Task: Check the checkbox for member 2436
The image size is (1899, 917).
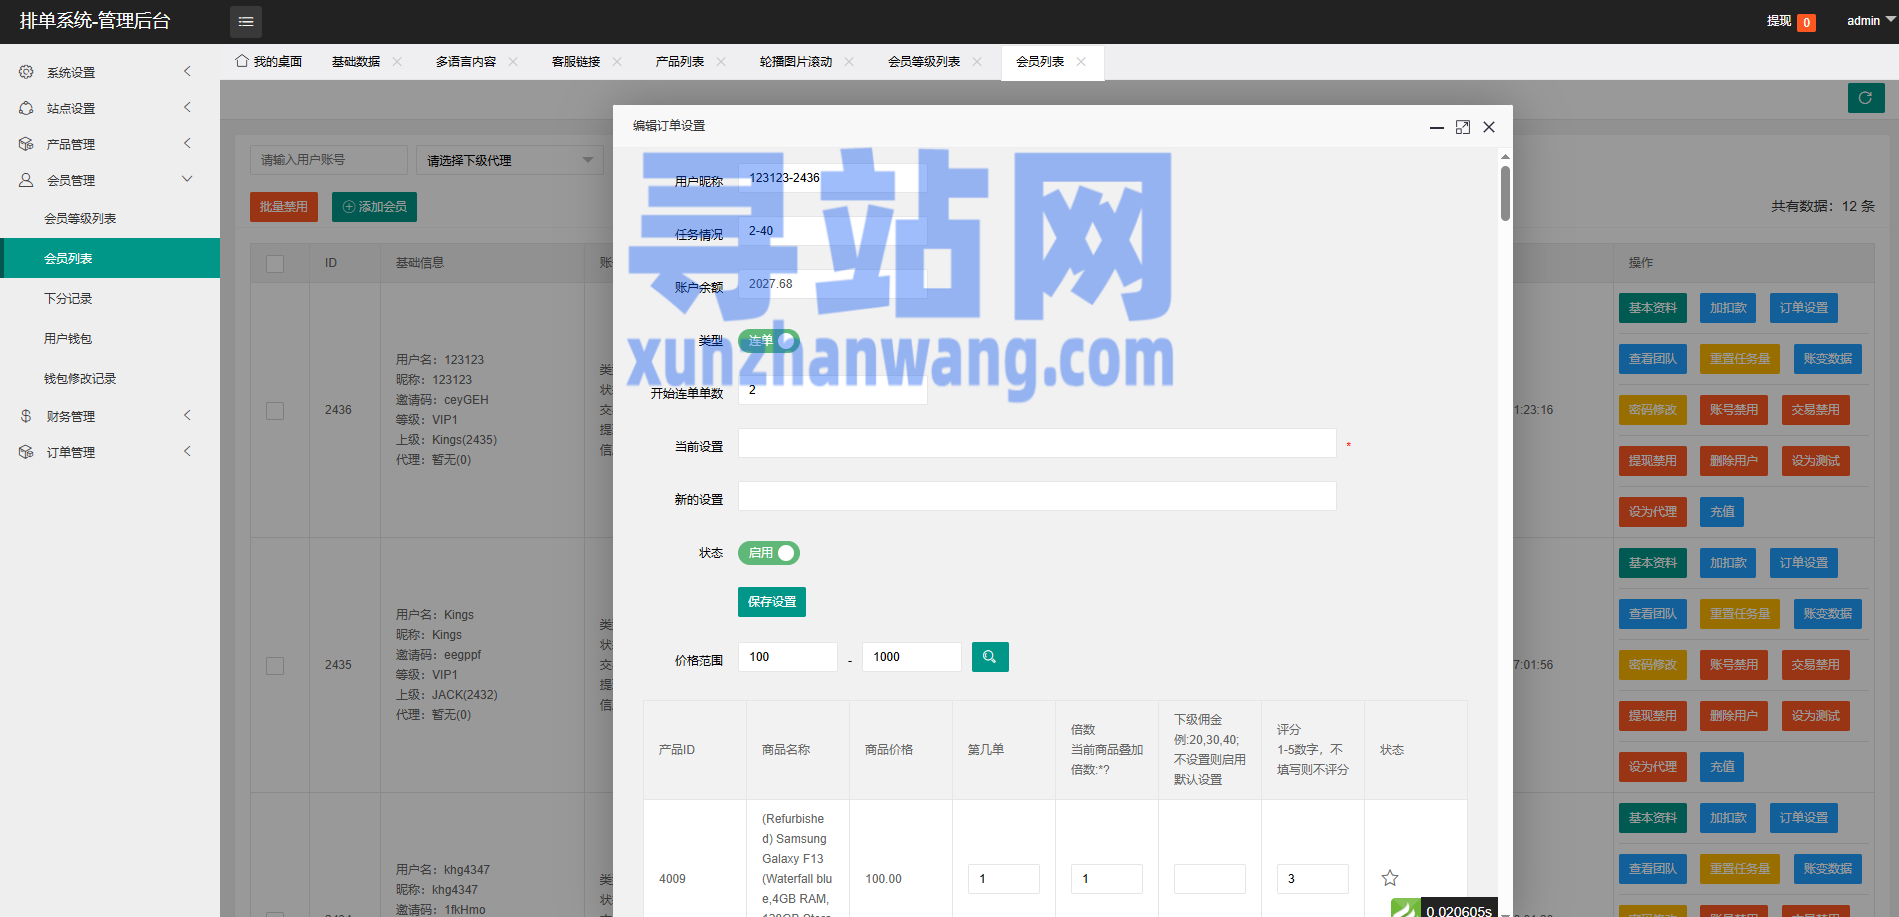Action: pos(275,410)
